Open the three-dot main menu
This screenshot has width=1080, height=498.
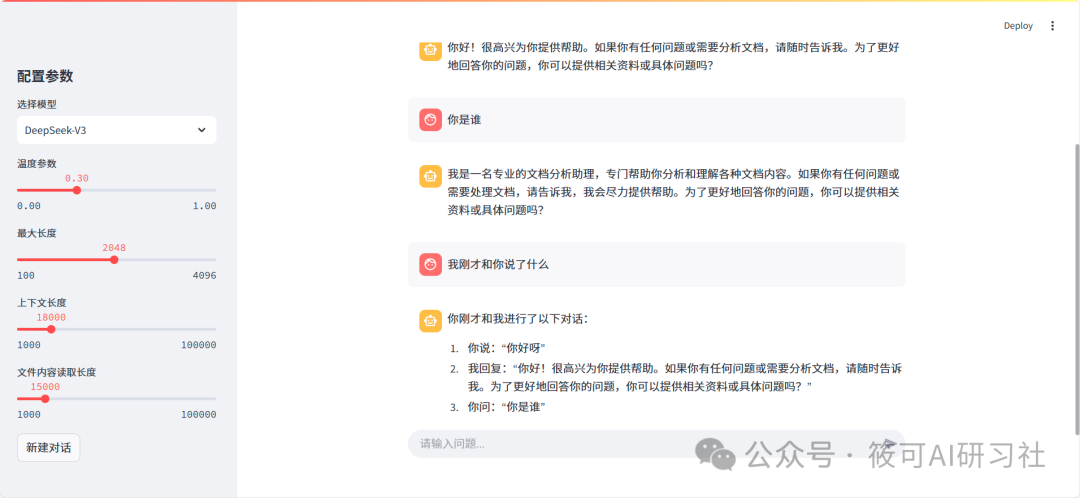click(x=1052, y=26)
